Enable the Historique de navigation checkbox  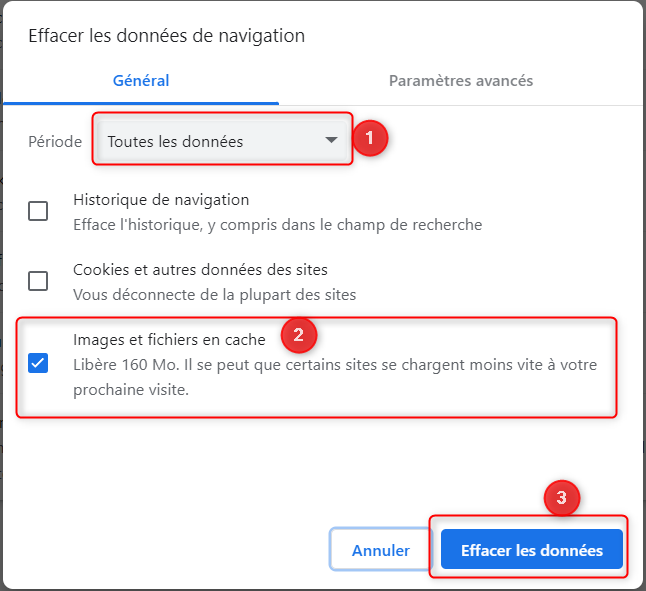click(38, 211)
